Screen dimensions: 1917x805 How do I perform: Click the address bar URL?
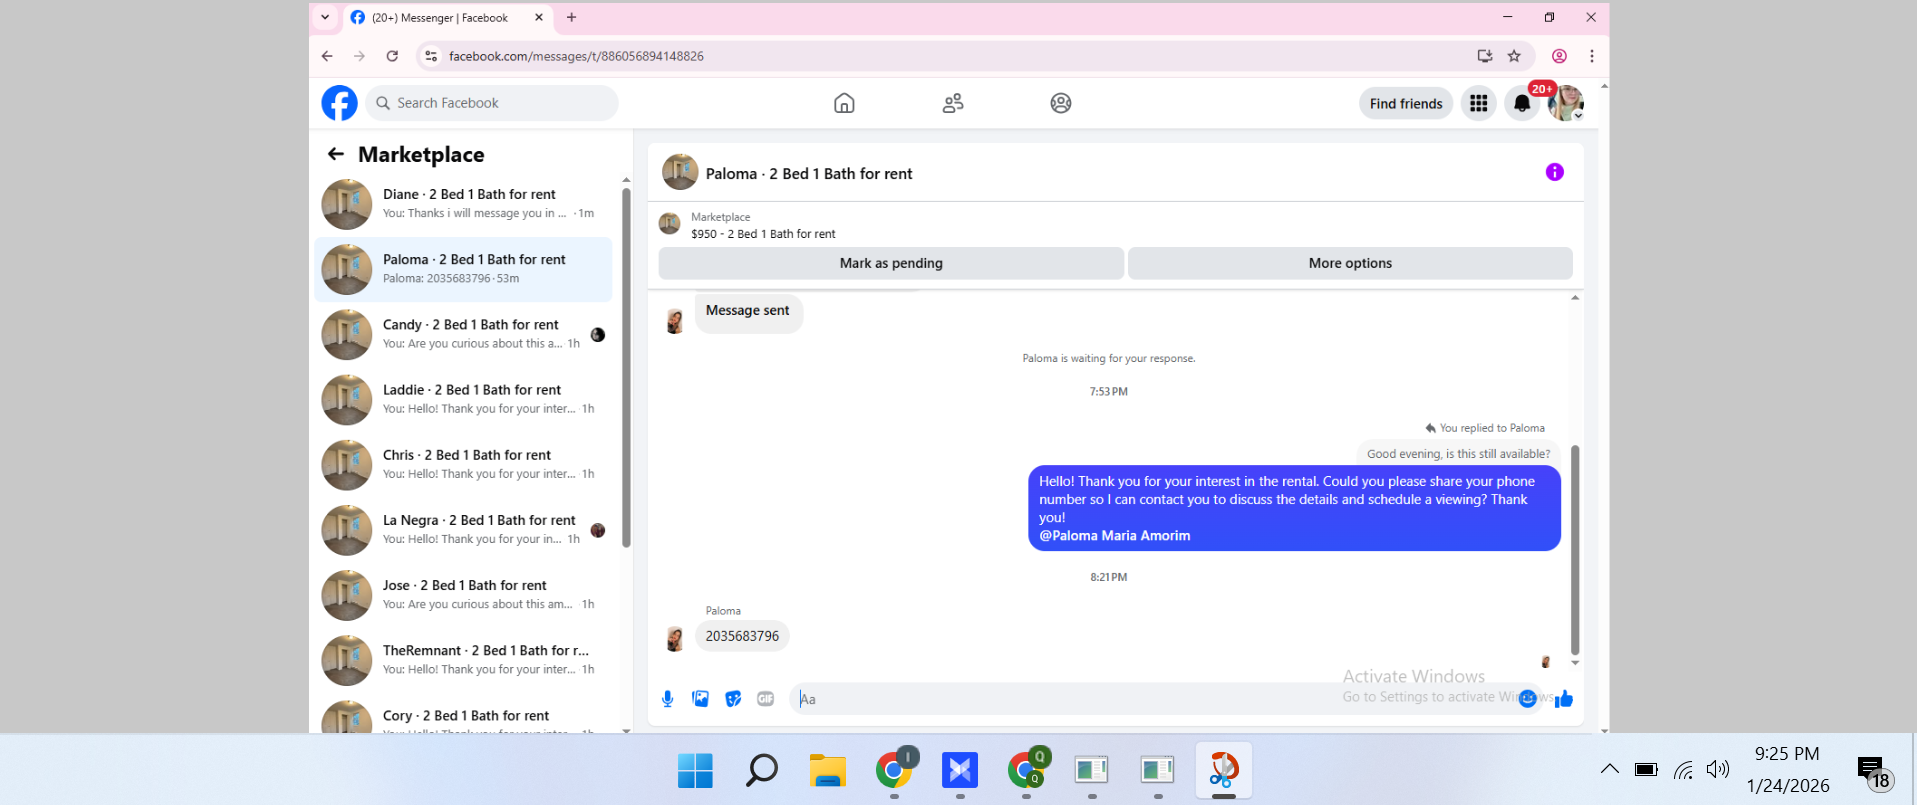tap(576, 56)
